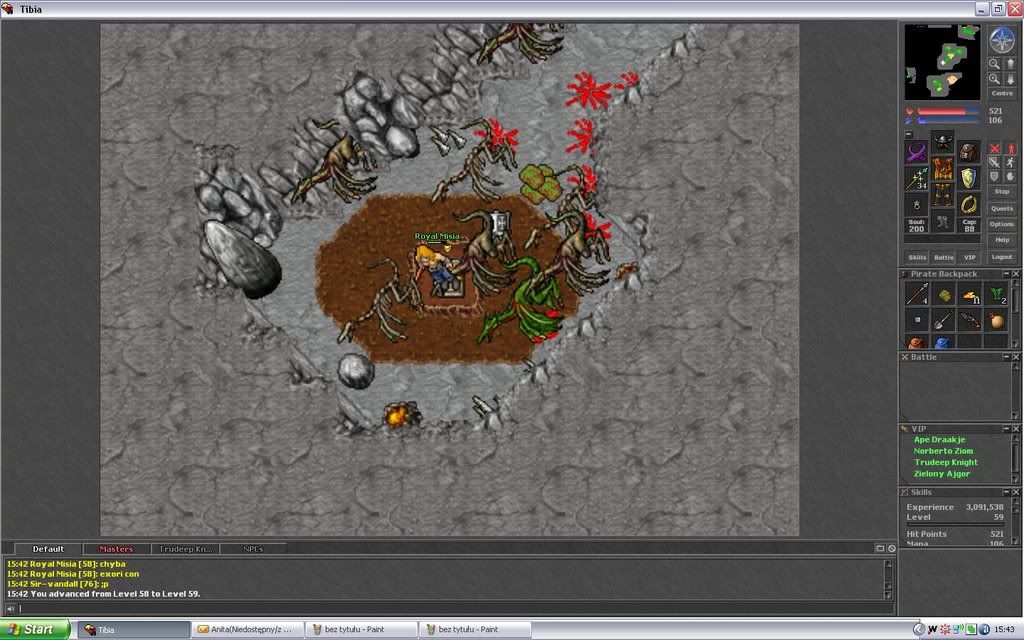Switch to first 'bez tytułu - Paint' taskbar window
The image size is (1024, 640).
(x=360, y=630)
